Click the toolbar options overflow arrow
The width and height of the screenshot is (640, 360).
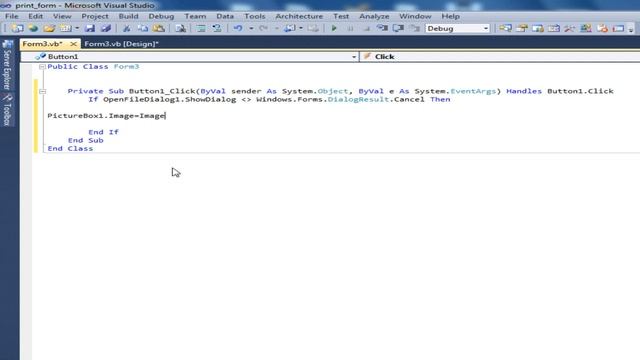coord(631,29)
